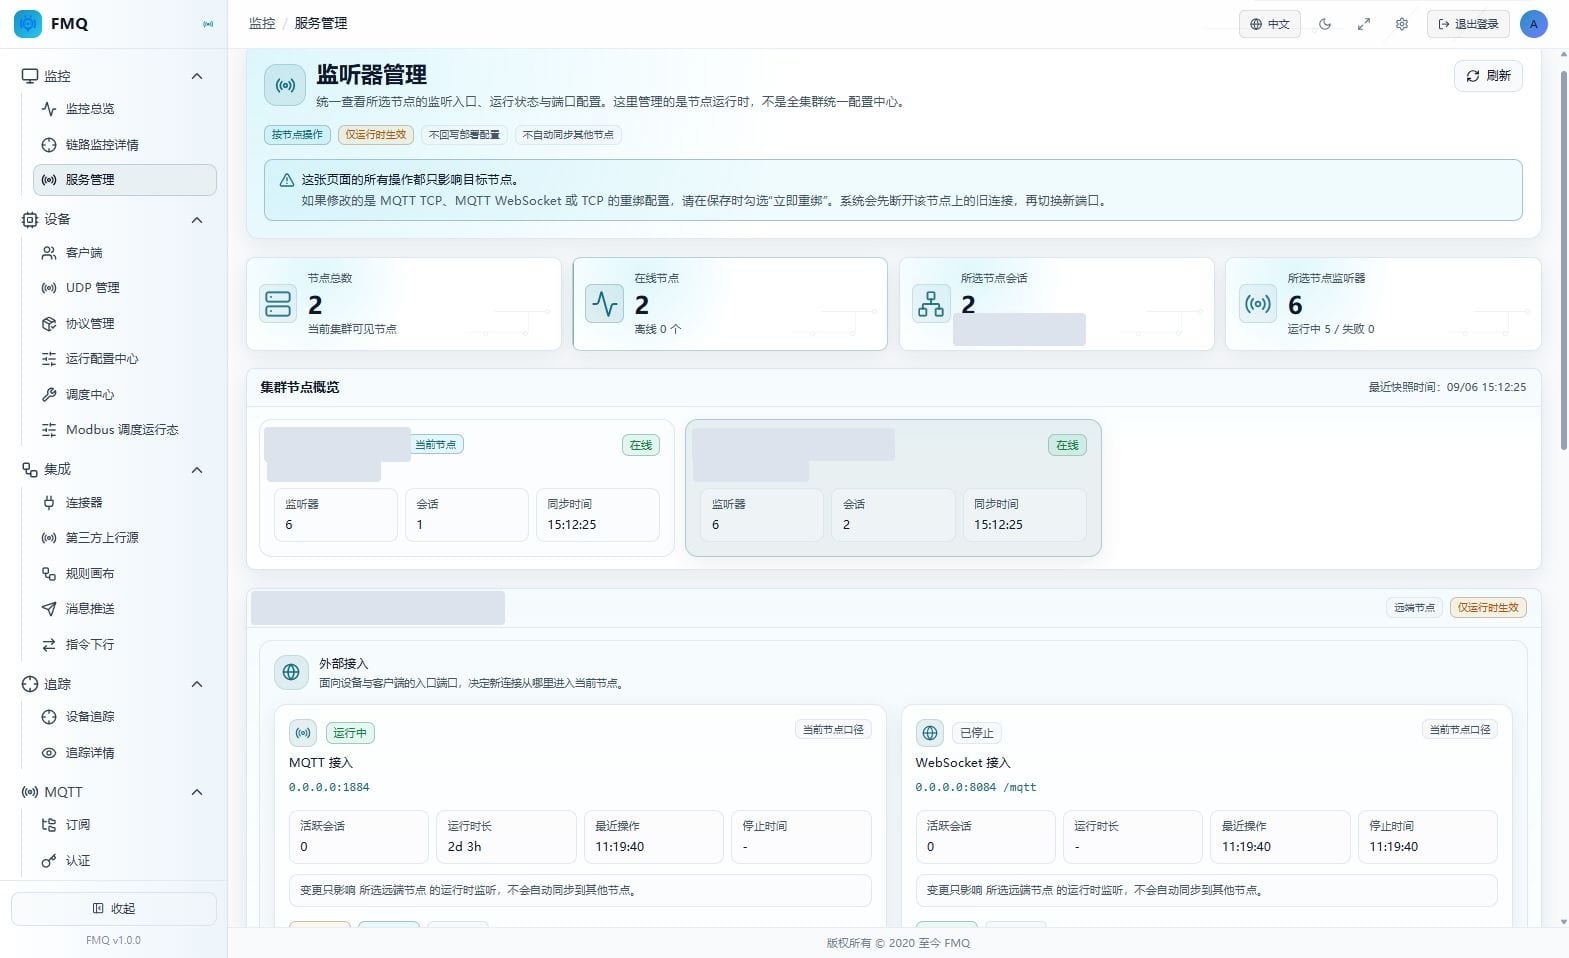Click the 不自动同步其他节点 tag
The width and height of the screenshot is (1569, 958).
(568, 135)
